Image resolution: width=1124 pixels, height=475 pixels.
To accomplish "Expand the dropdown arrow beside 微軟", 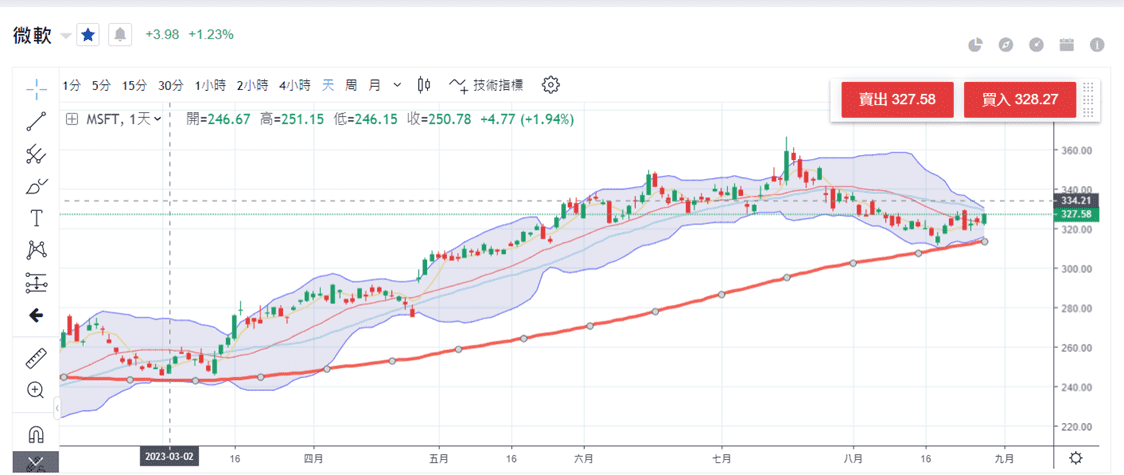I will pyautogui.click(x=66, y=36).
